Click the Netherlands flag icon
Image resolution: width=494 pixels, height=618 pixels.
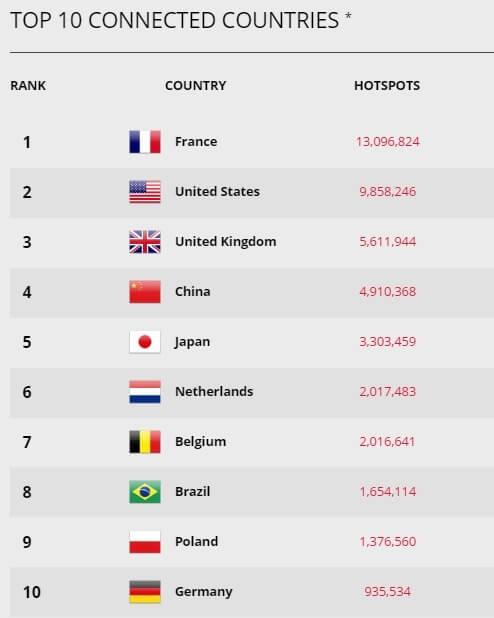pyautogui.click(x=145, y=392)
